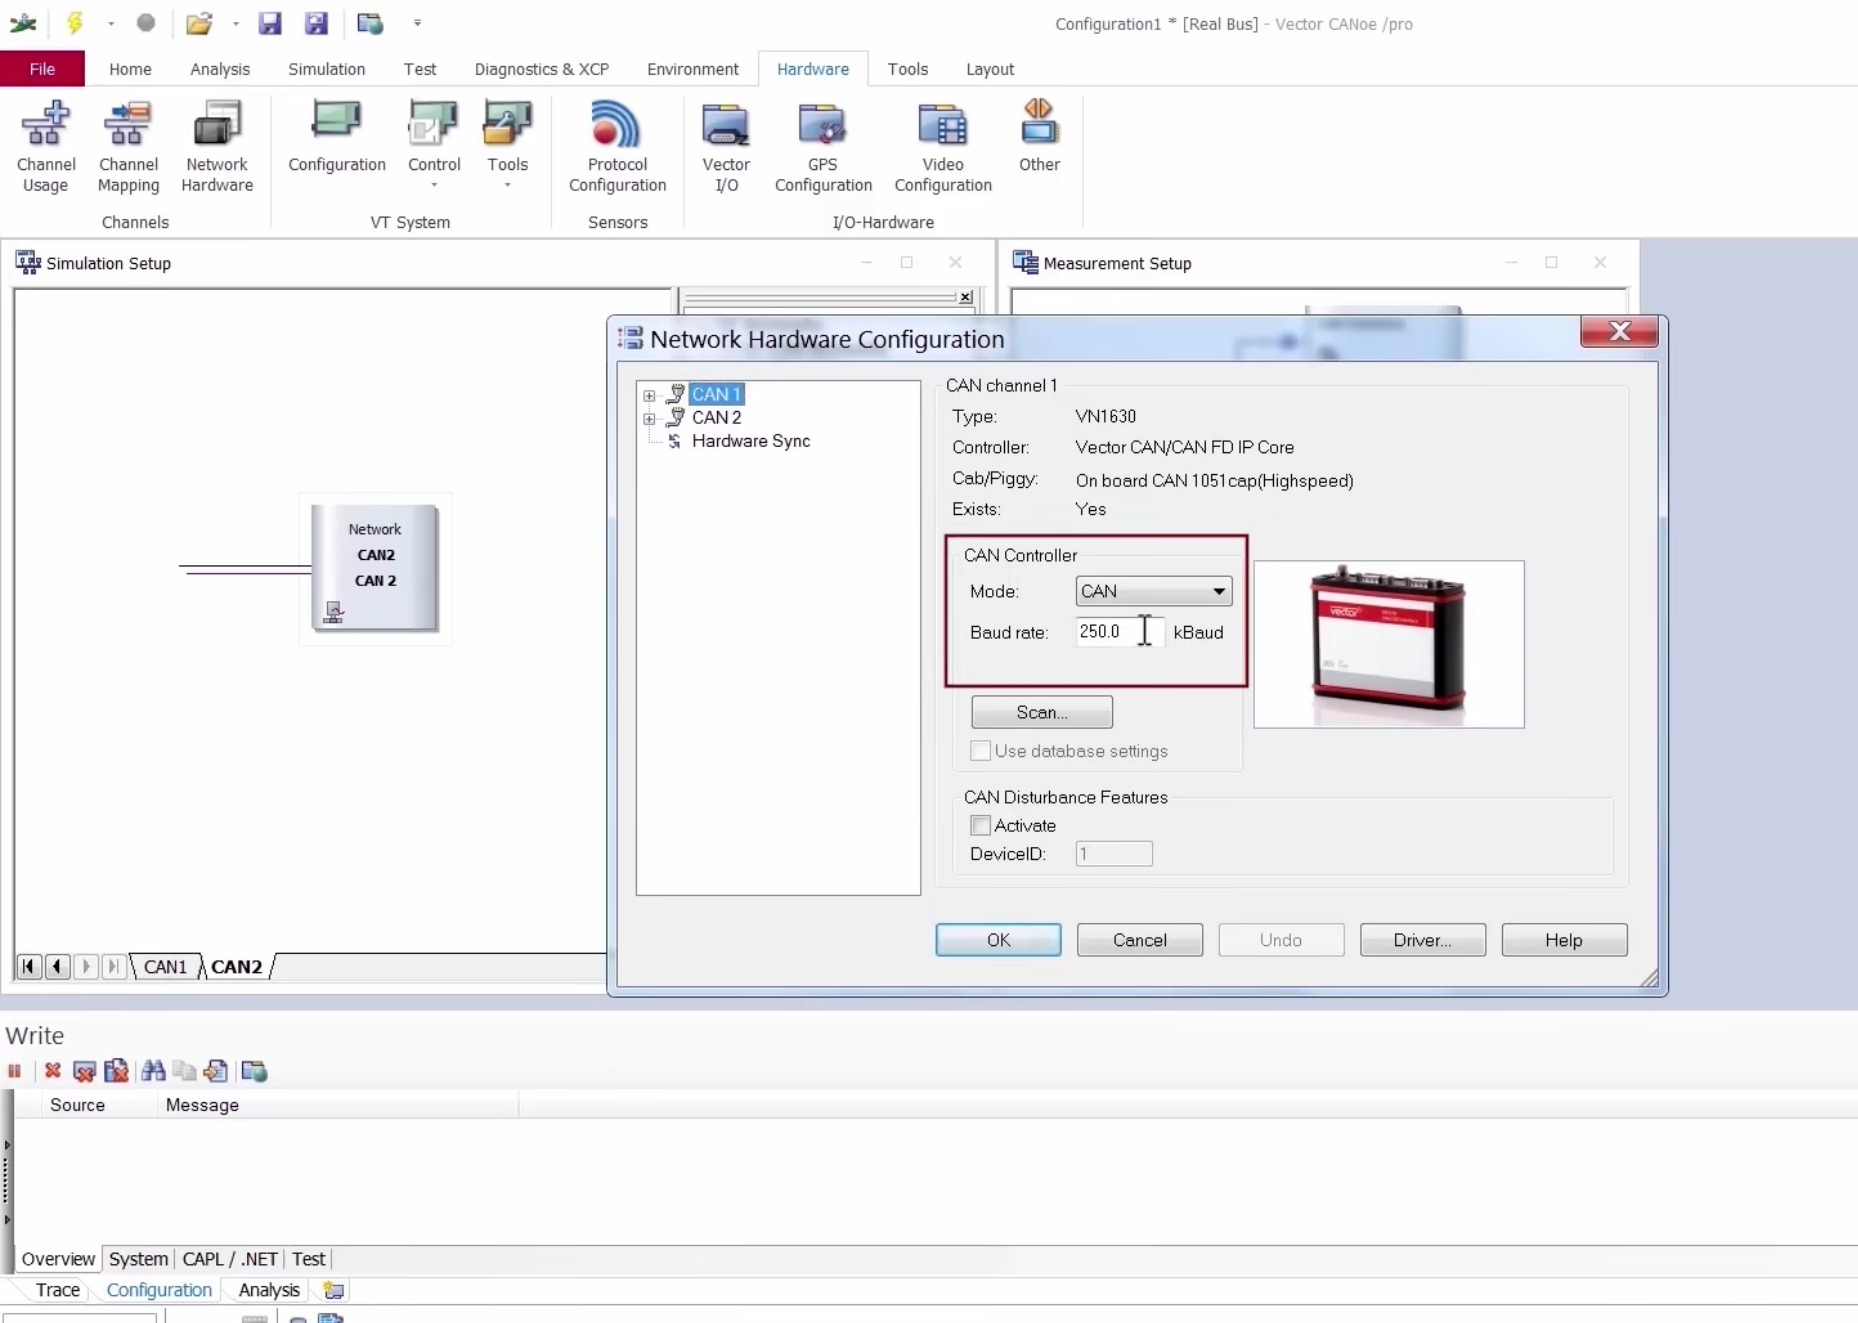Click the lightning start measurement icon
1858x1323 pixels.
(75, 22)
